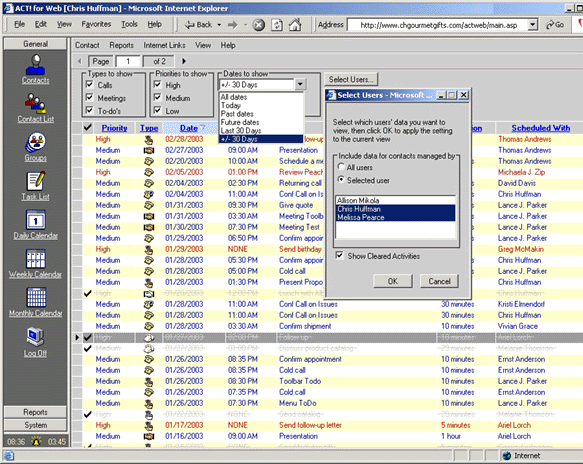The width and height of the screenshot is (583, 464).
Task: Choose Last 30 Days option
Action: [261, 130]
